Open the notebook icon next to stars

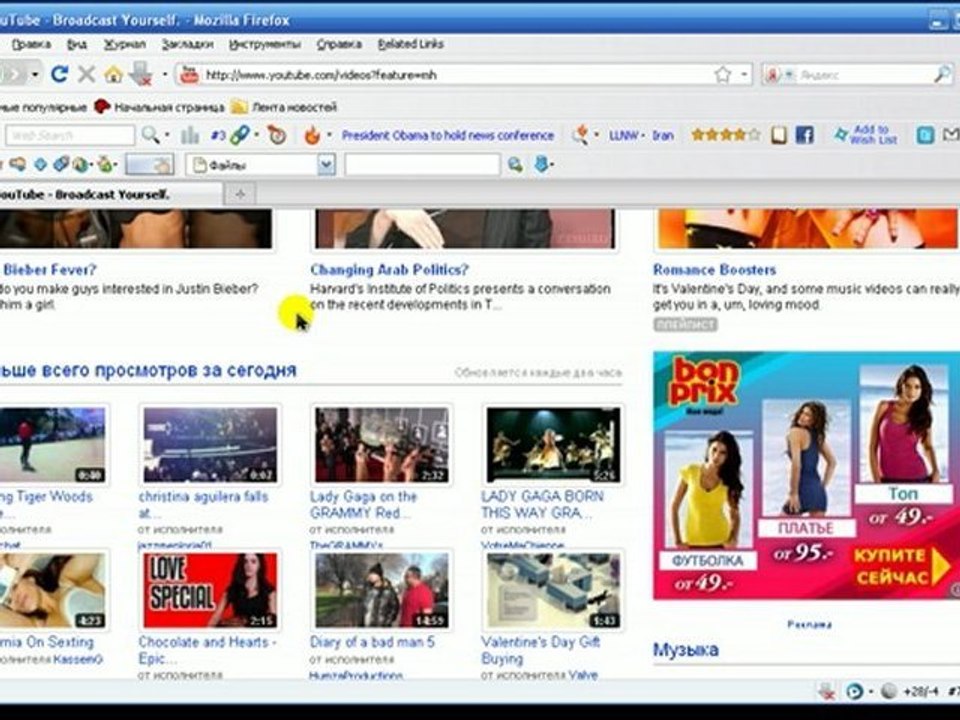pos(778,135)
